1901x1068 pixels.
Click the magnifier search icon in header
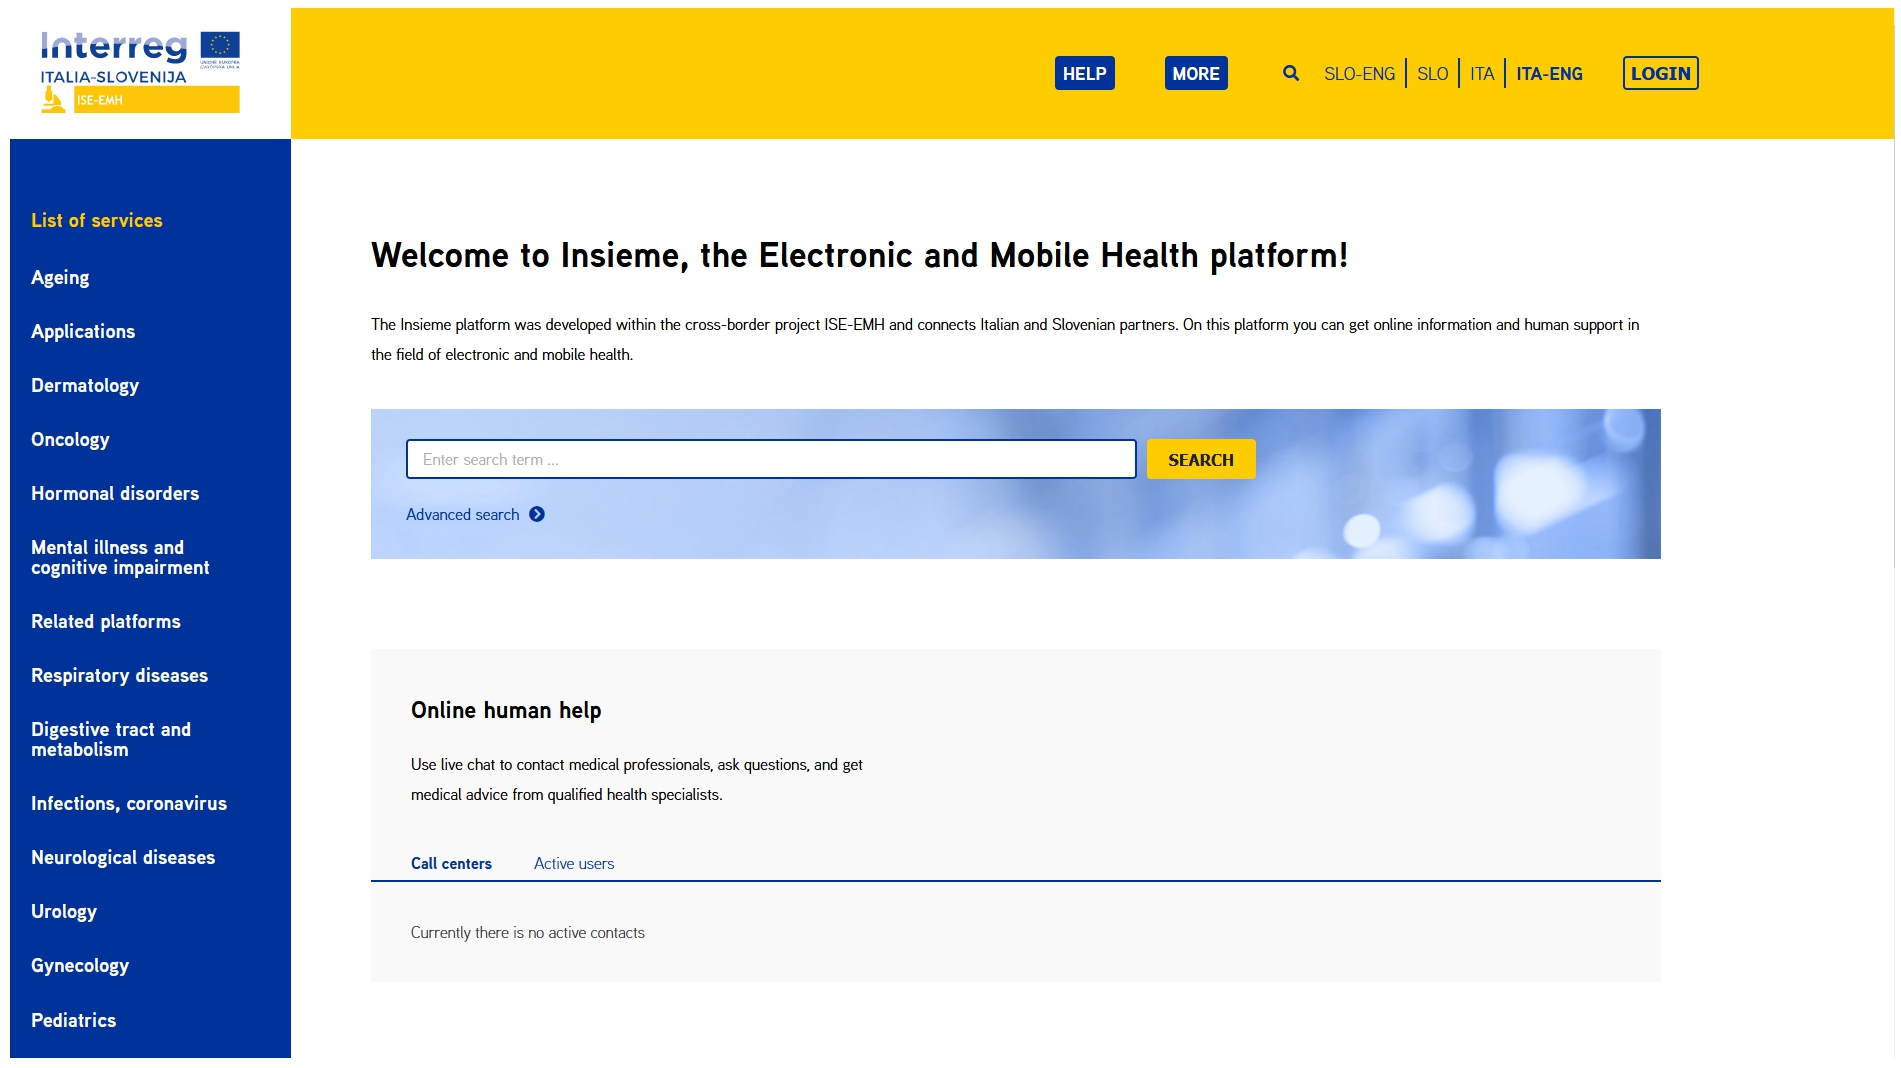(x=1290, y=73)
